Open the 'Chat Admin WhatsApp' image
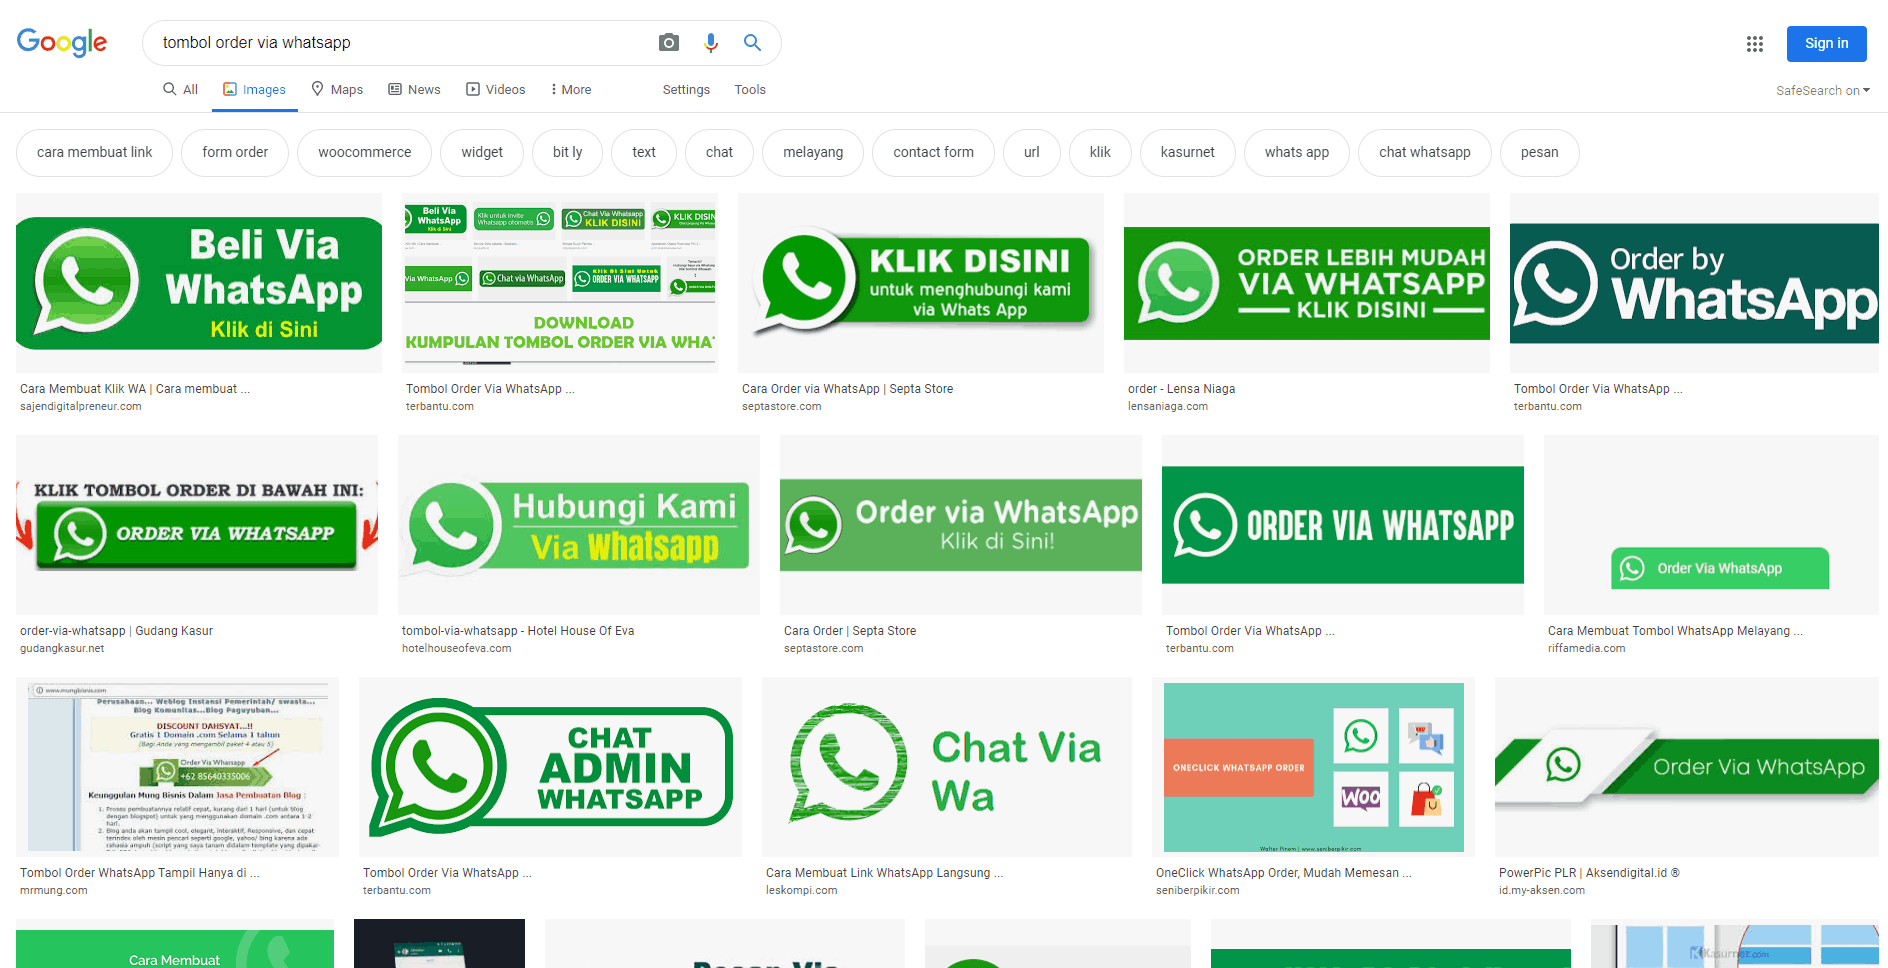Image resolution: width=1888 pixels, height=968 pixels. pos(550,767)
